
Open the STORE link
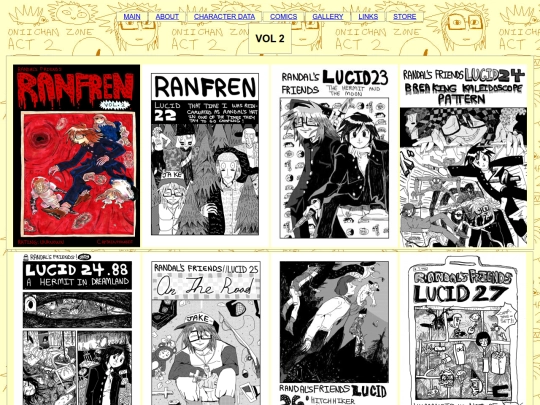404,17
